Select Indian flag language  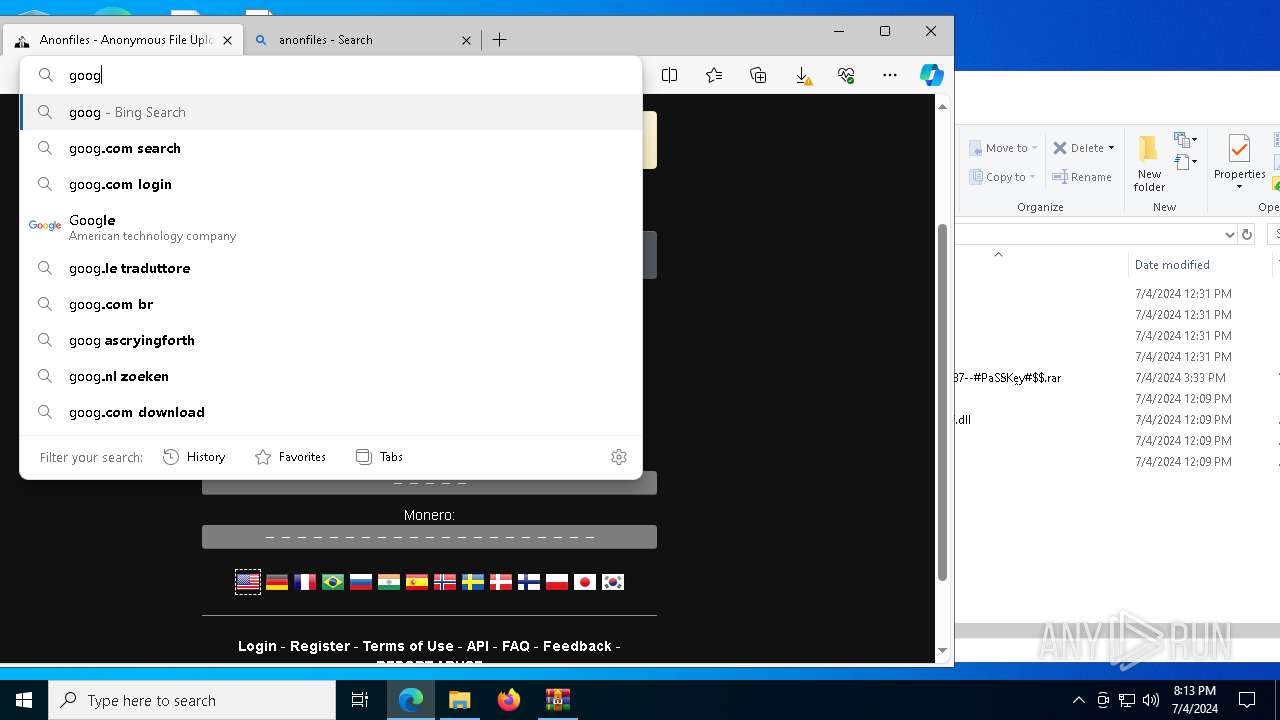(389, 582)
